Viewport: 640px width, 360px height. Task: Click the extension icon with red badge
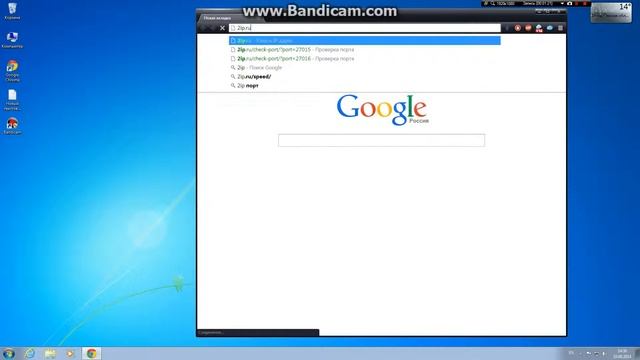539,28
